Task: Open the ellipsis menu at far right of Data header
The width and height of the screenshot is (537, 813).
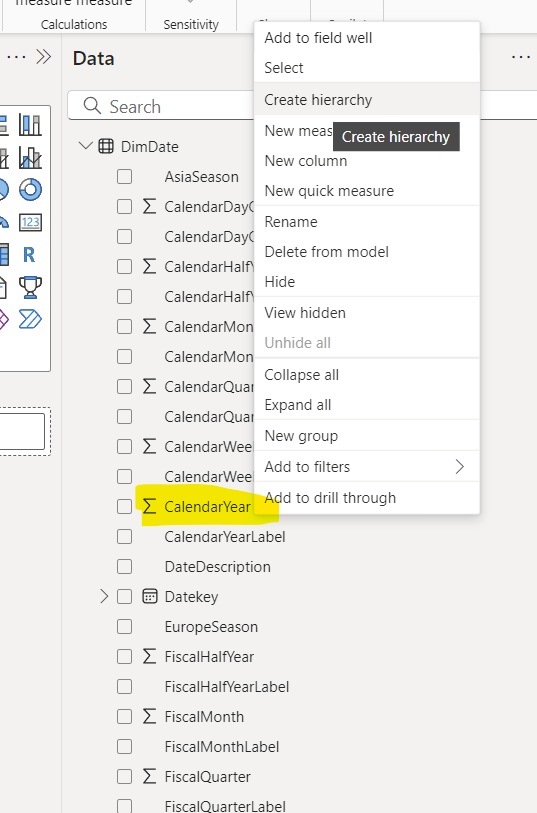Action: pyautogui.click(x=521, y=57)
